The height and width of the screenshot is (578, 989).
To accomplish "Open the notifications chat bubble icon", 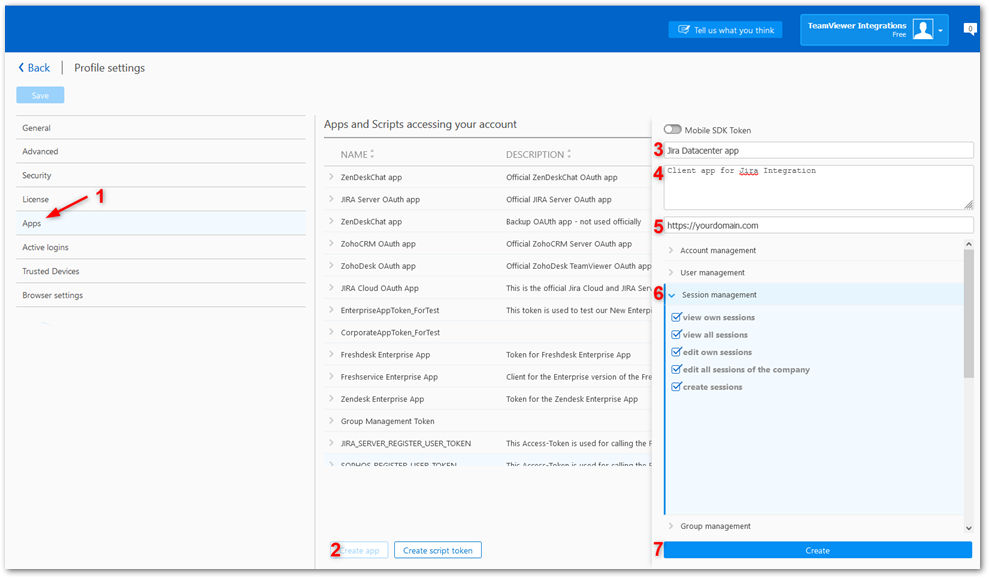I will pyautogui.click(x=970, y=28).
